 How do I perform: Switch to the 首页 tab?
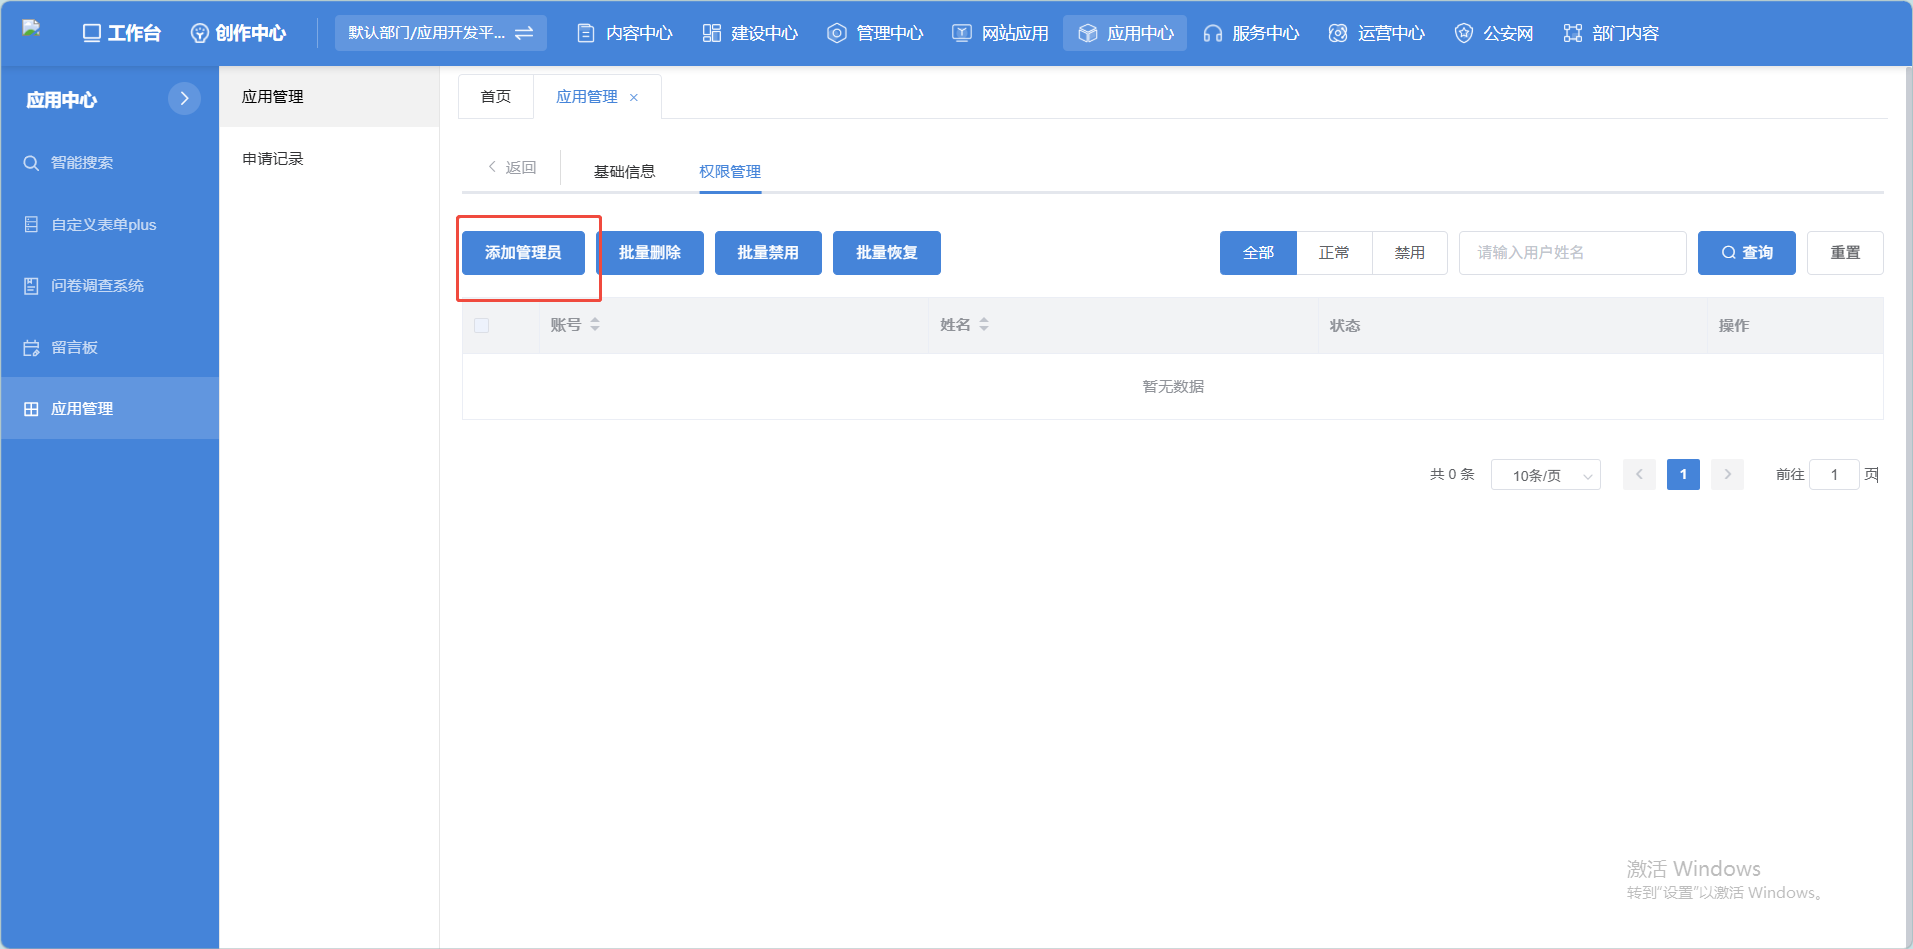click(496, 97)
